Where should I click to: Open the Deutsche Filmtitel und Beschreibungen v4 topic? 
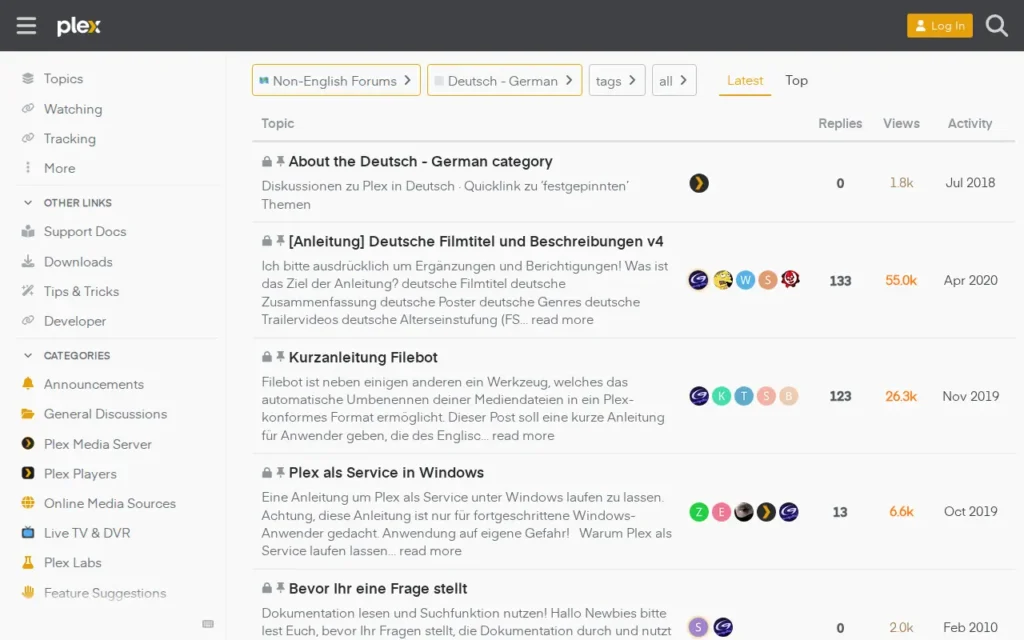(x=475, y=242)
